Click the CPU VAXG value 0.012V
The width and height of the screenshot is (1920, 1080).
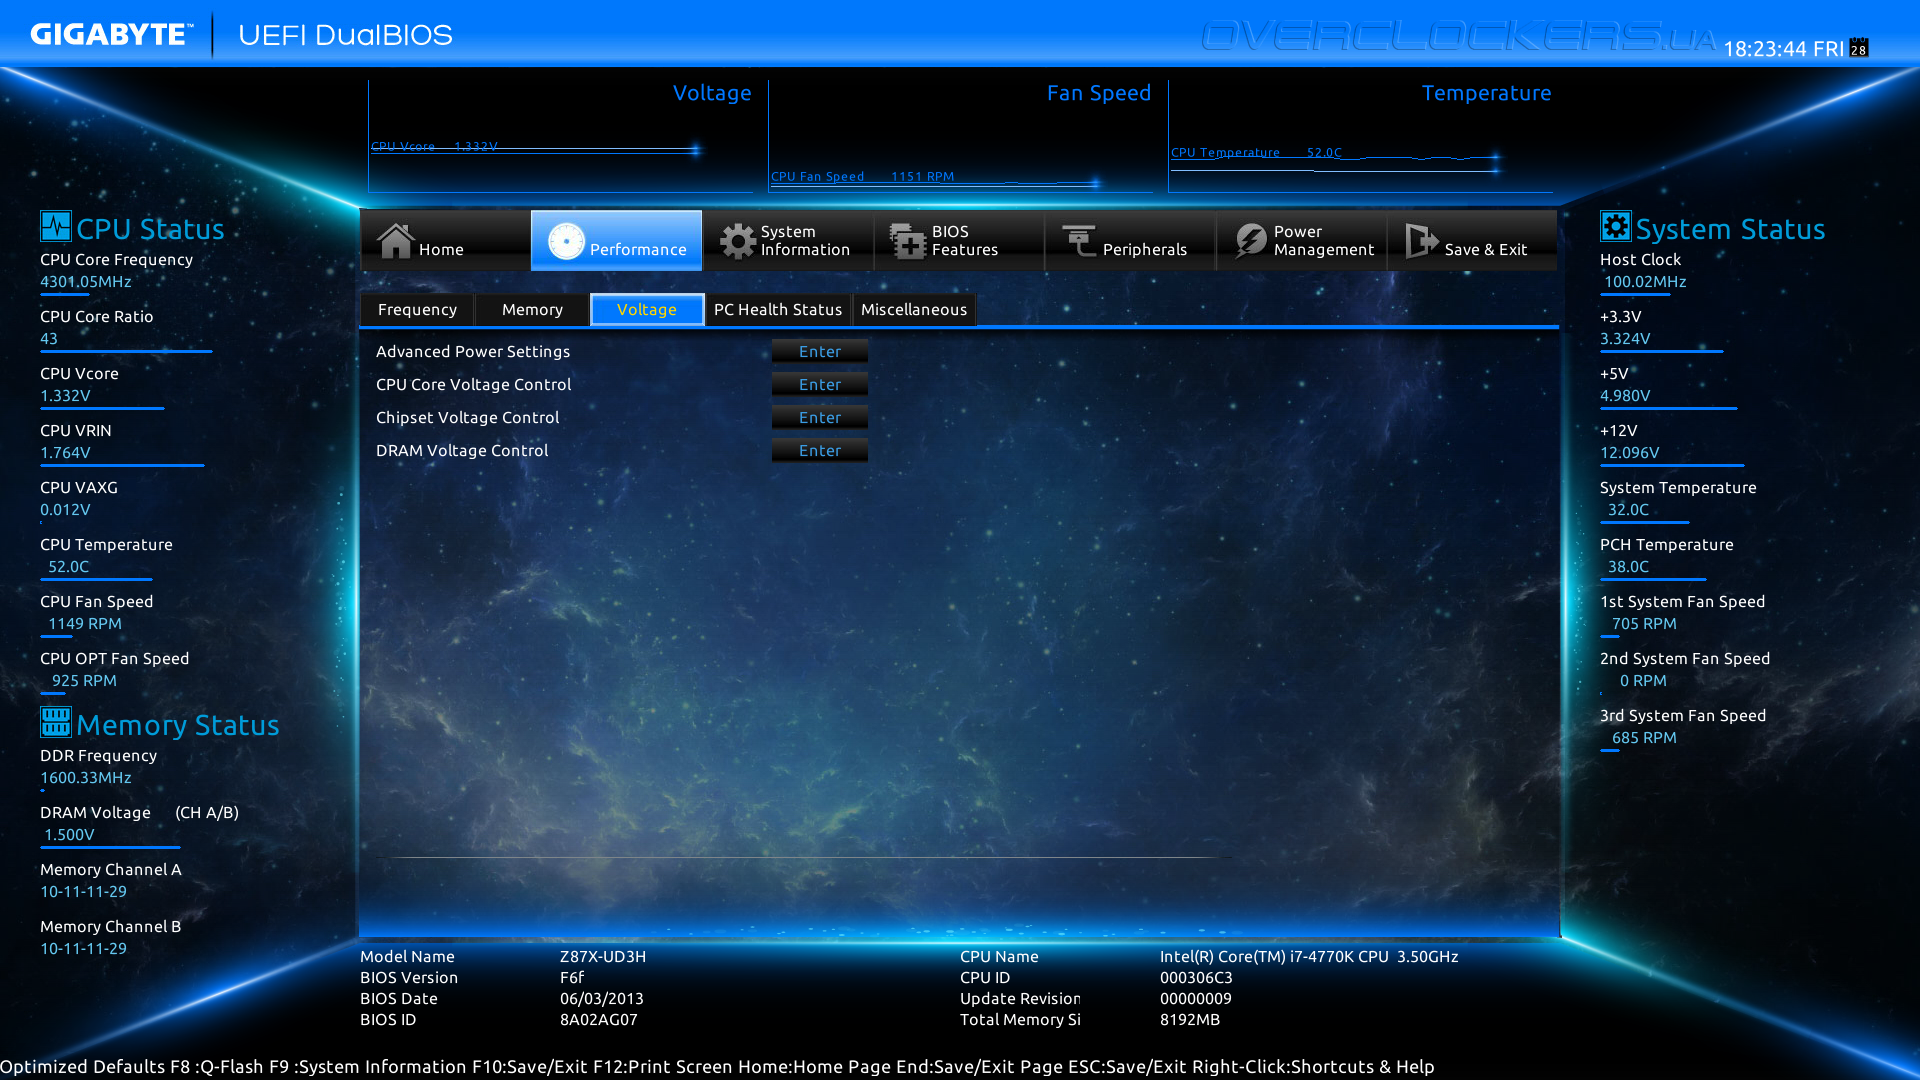65,509
